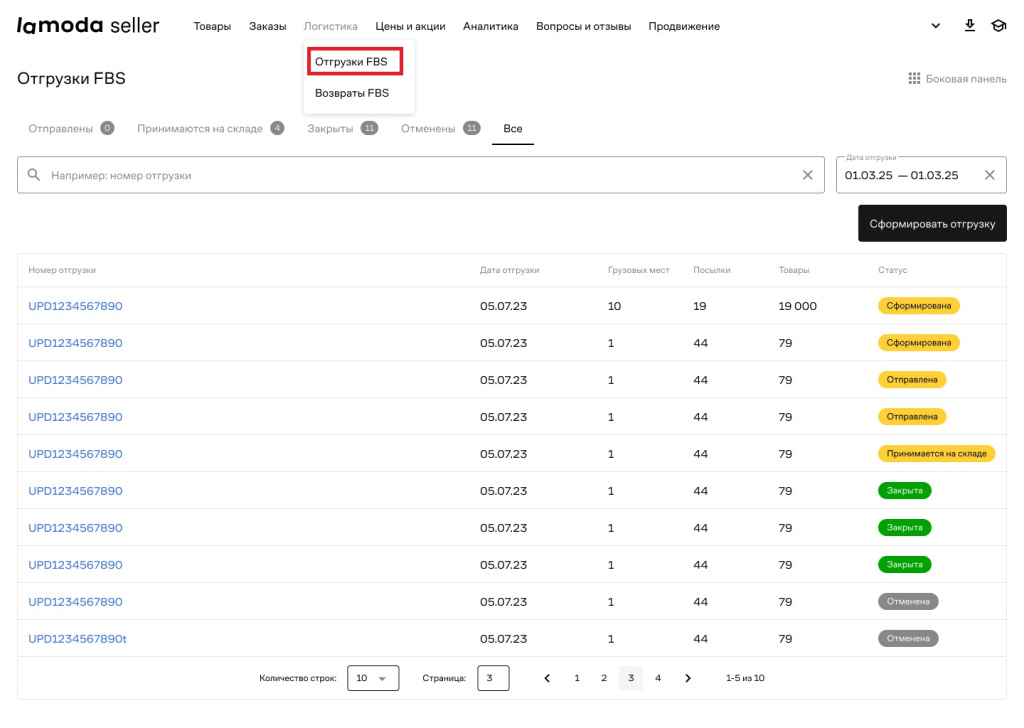The height and width of the screenshot is (728, 1024).
Task: Open the rows per page dropdown
Action: pos(373,678)
